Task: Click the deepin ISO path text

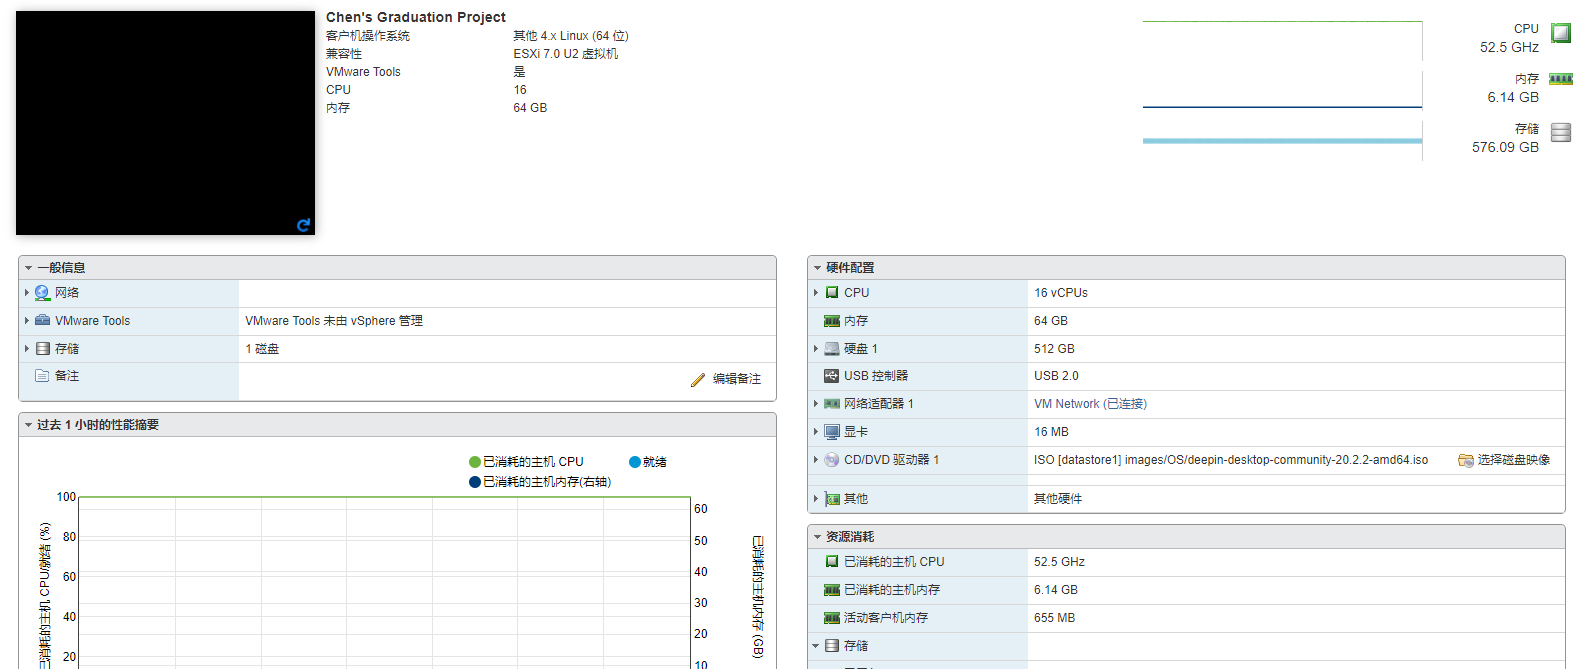Action: [x=1231, y=460]
